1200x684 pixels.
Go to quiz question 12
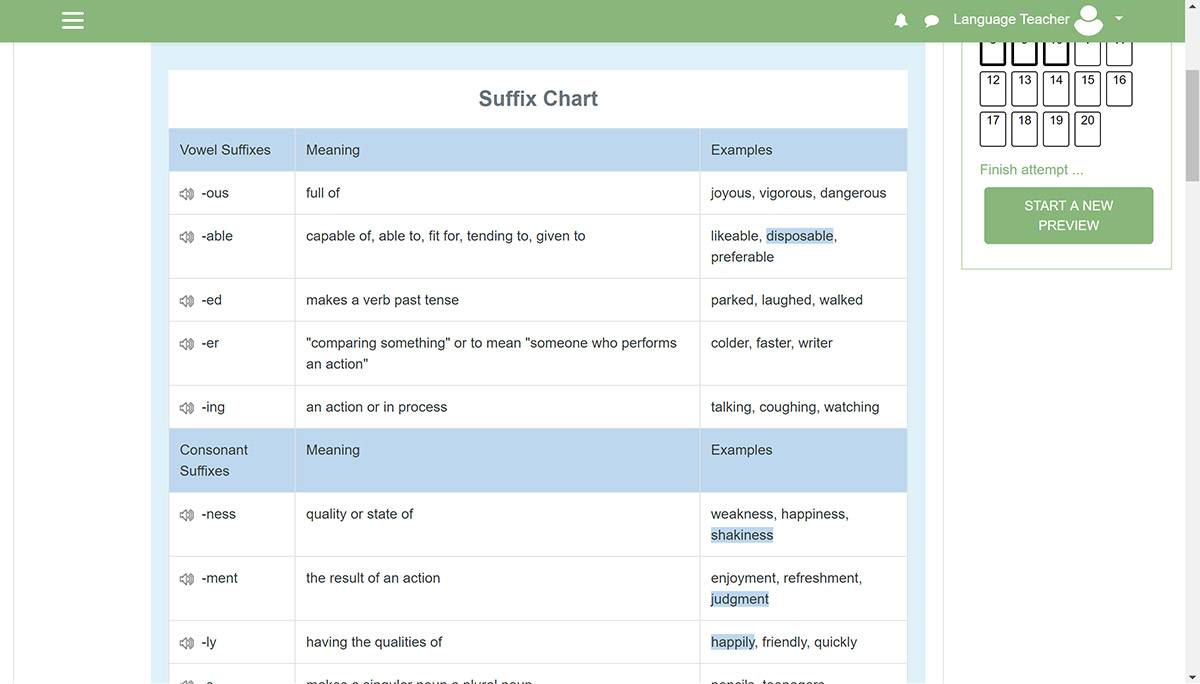point(993,89)
